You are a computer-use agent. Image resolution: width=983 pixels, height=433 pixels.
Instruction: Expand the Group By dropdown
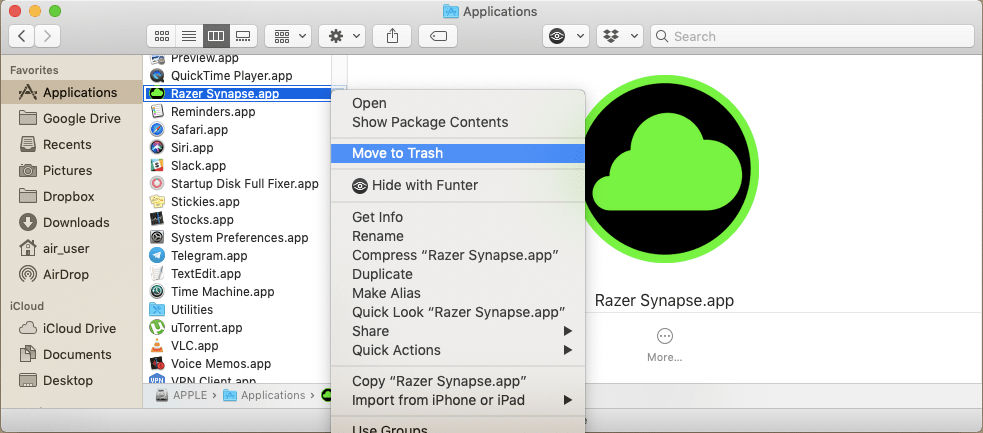pos(288,36)
